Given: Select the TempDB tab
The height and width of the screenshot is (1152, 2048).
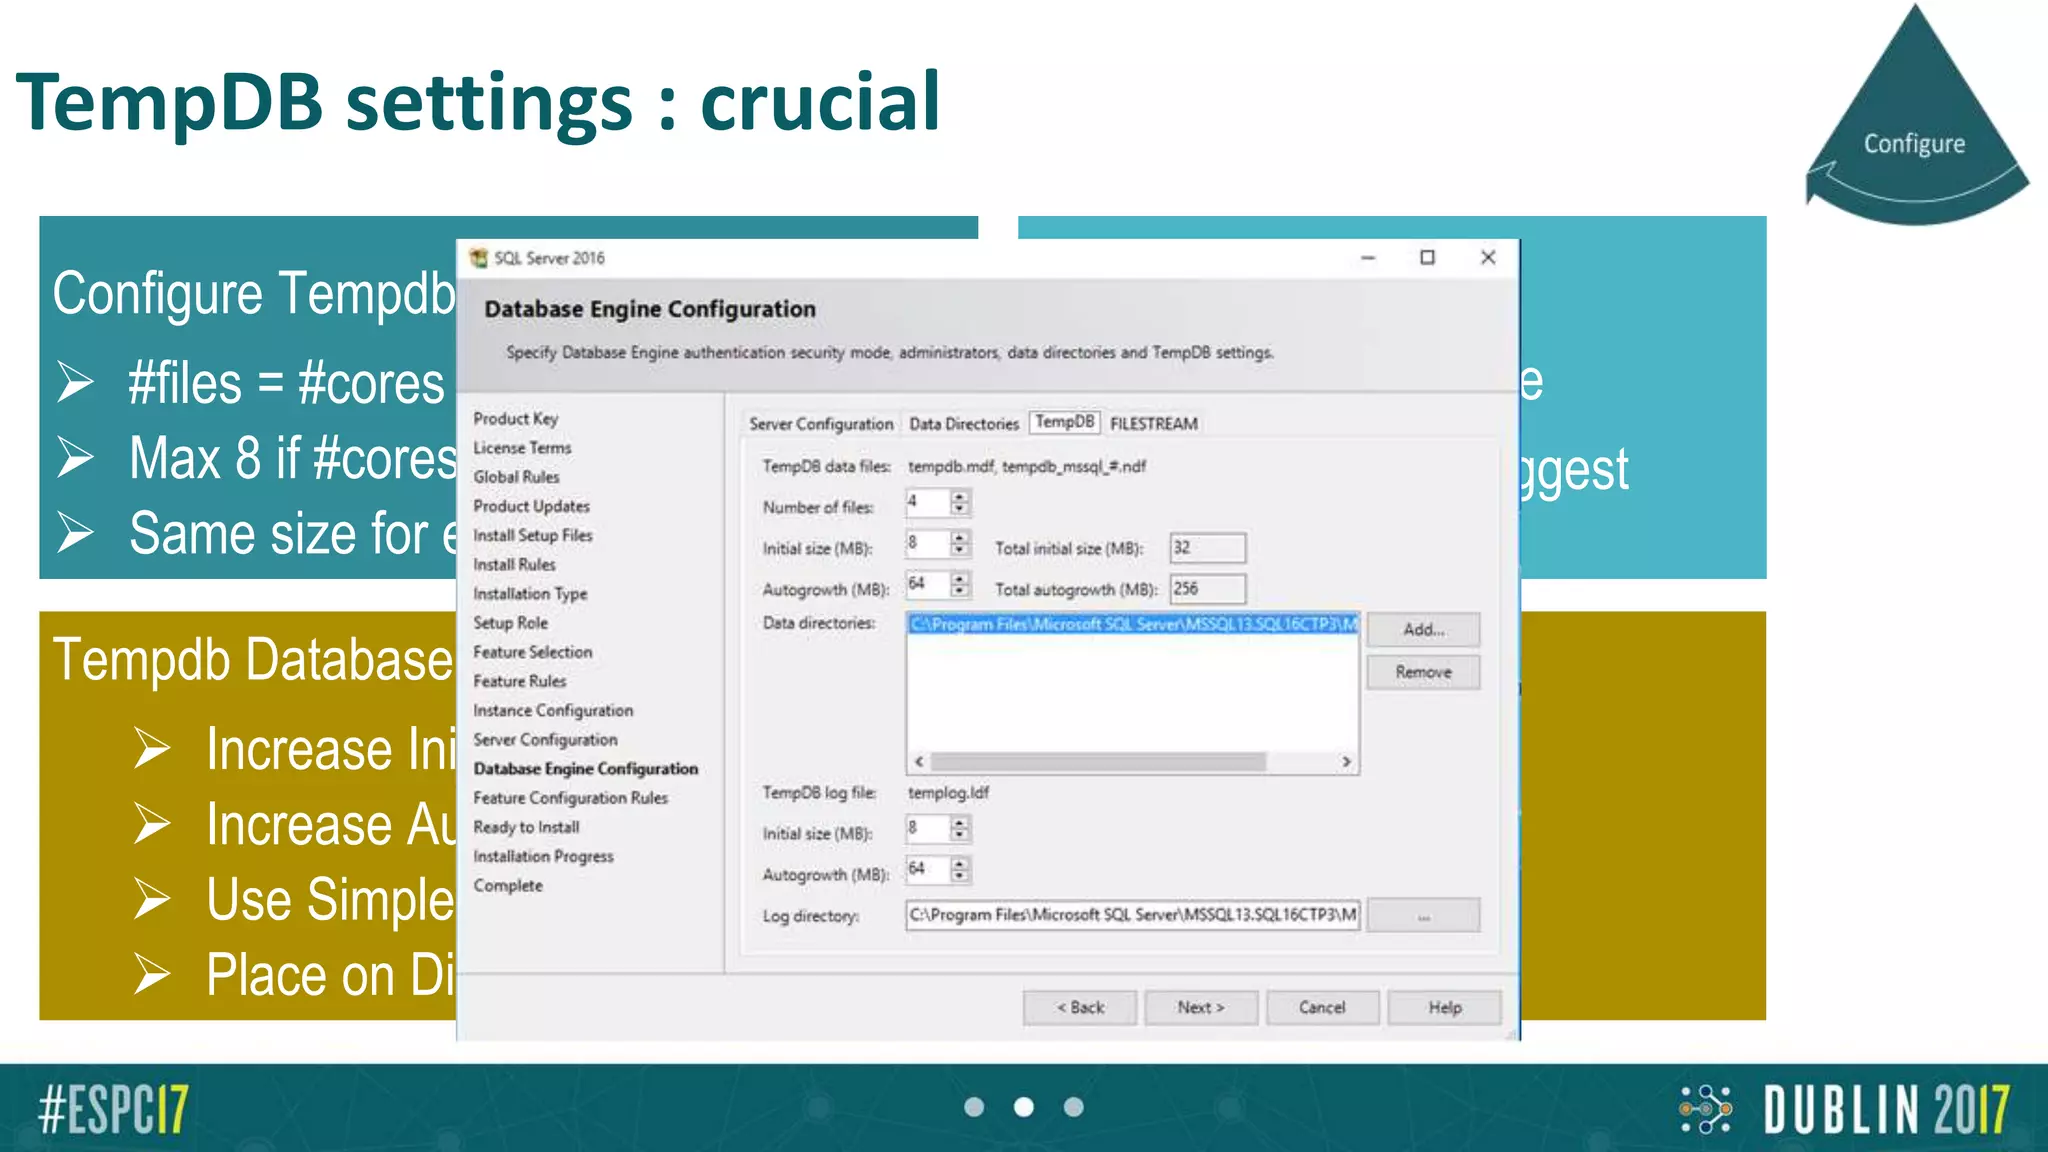Looking at the screenshot, I should (1065, 422).
